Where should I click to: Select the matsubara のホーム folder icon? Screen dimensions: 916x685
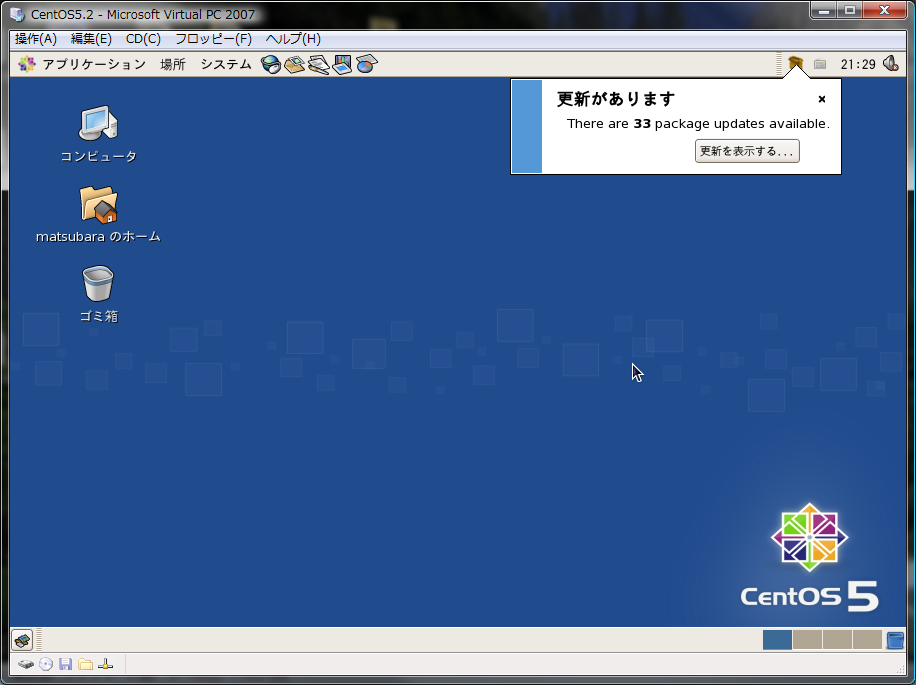click(98, 214)
